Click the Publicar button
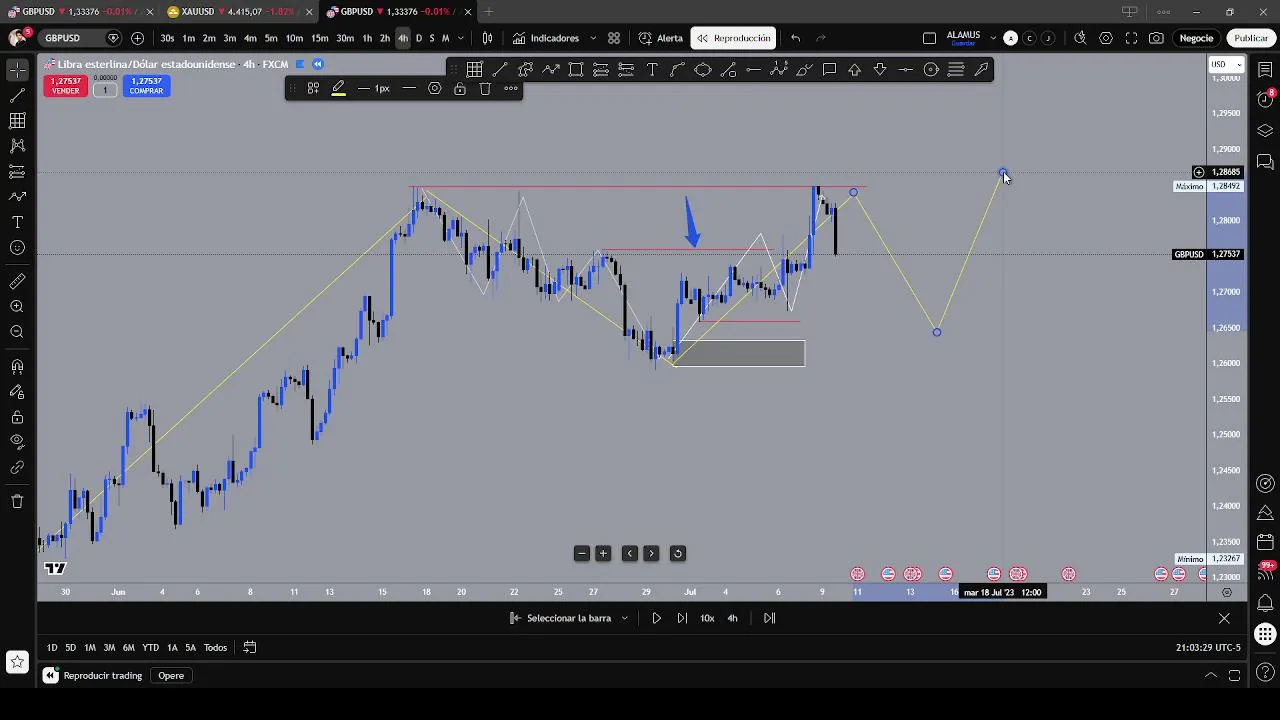The height and width of the screenshot is (720, 1280). pyautogui.click(x=1251, y=38)
